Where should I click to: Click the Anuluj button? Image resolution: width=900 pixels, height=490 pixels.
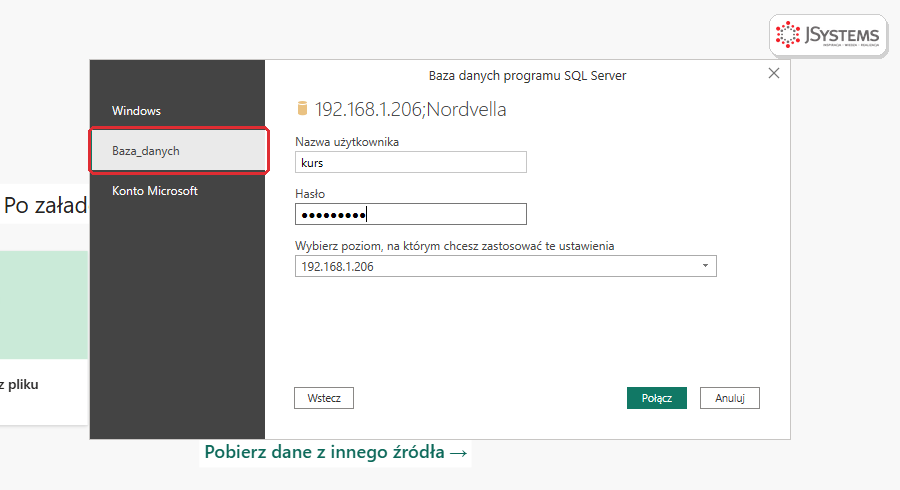[730, 398]
